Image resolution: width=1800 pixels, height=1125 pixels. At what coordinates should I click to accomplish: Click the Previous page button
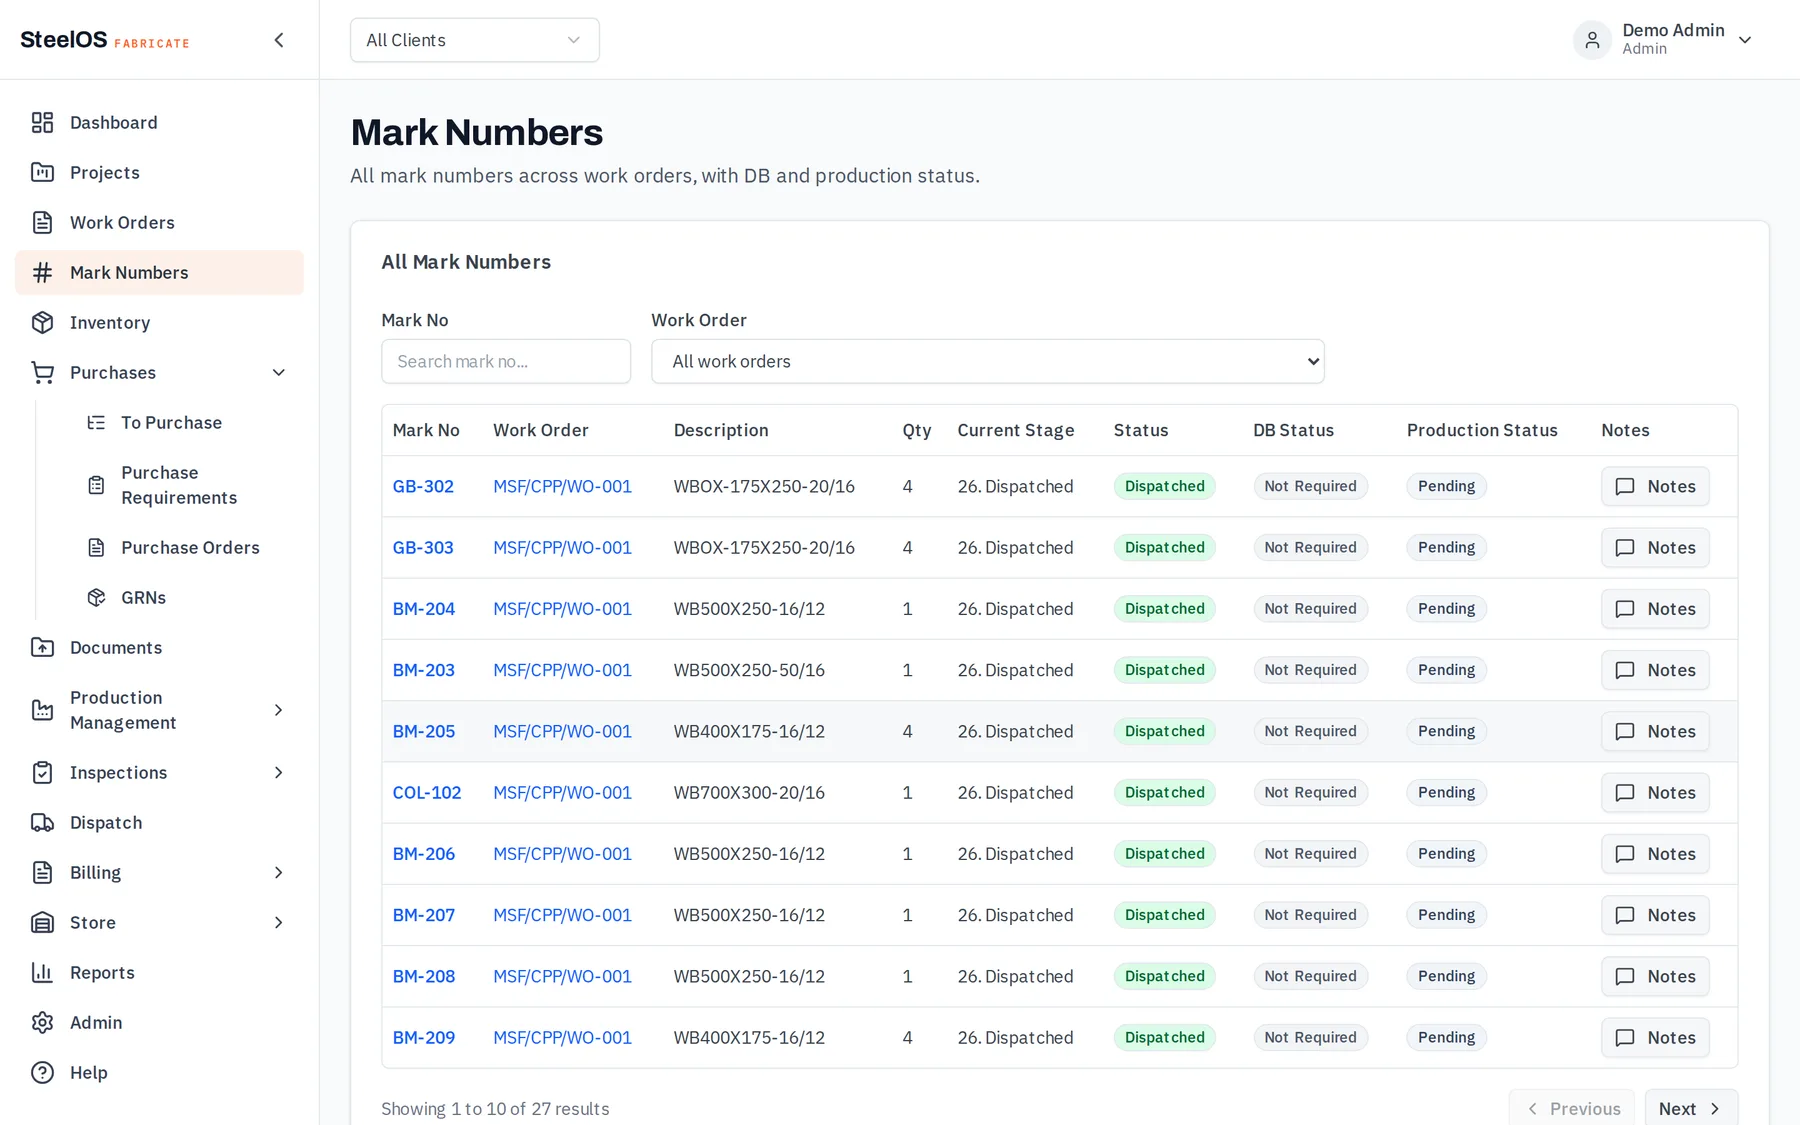(x=1572, y=1108)
